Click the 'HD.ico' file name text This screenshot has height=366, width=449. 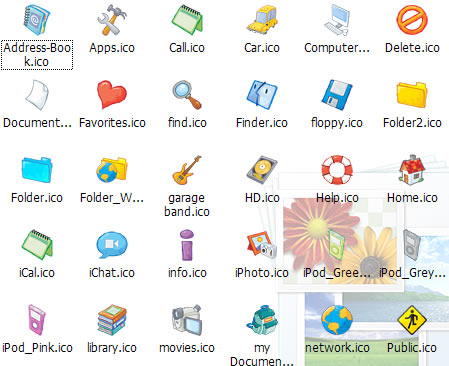coord(262,198)
